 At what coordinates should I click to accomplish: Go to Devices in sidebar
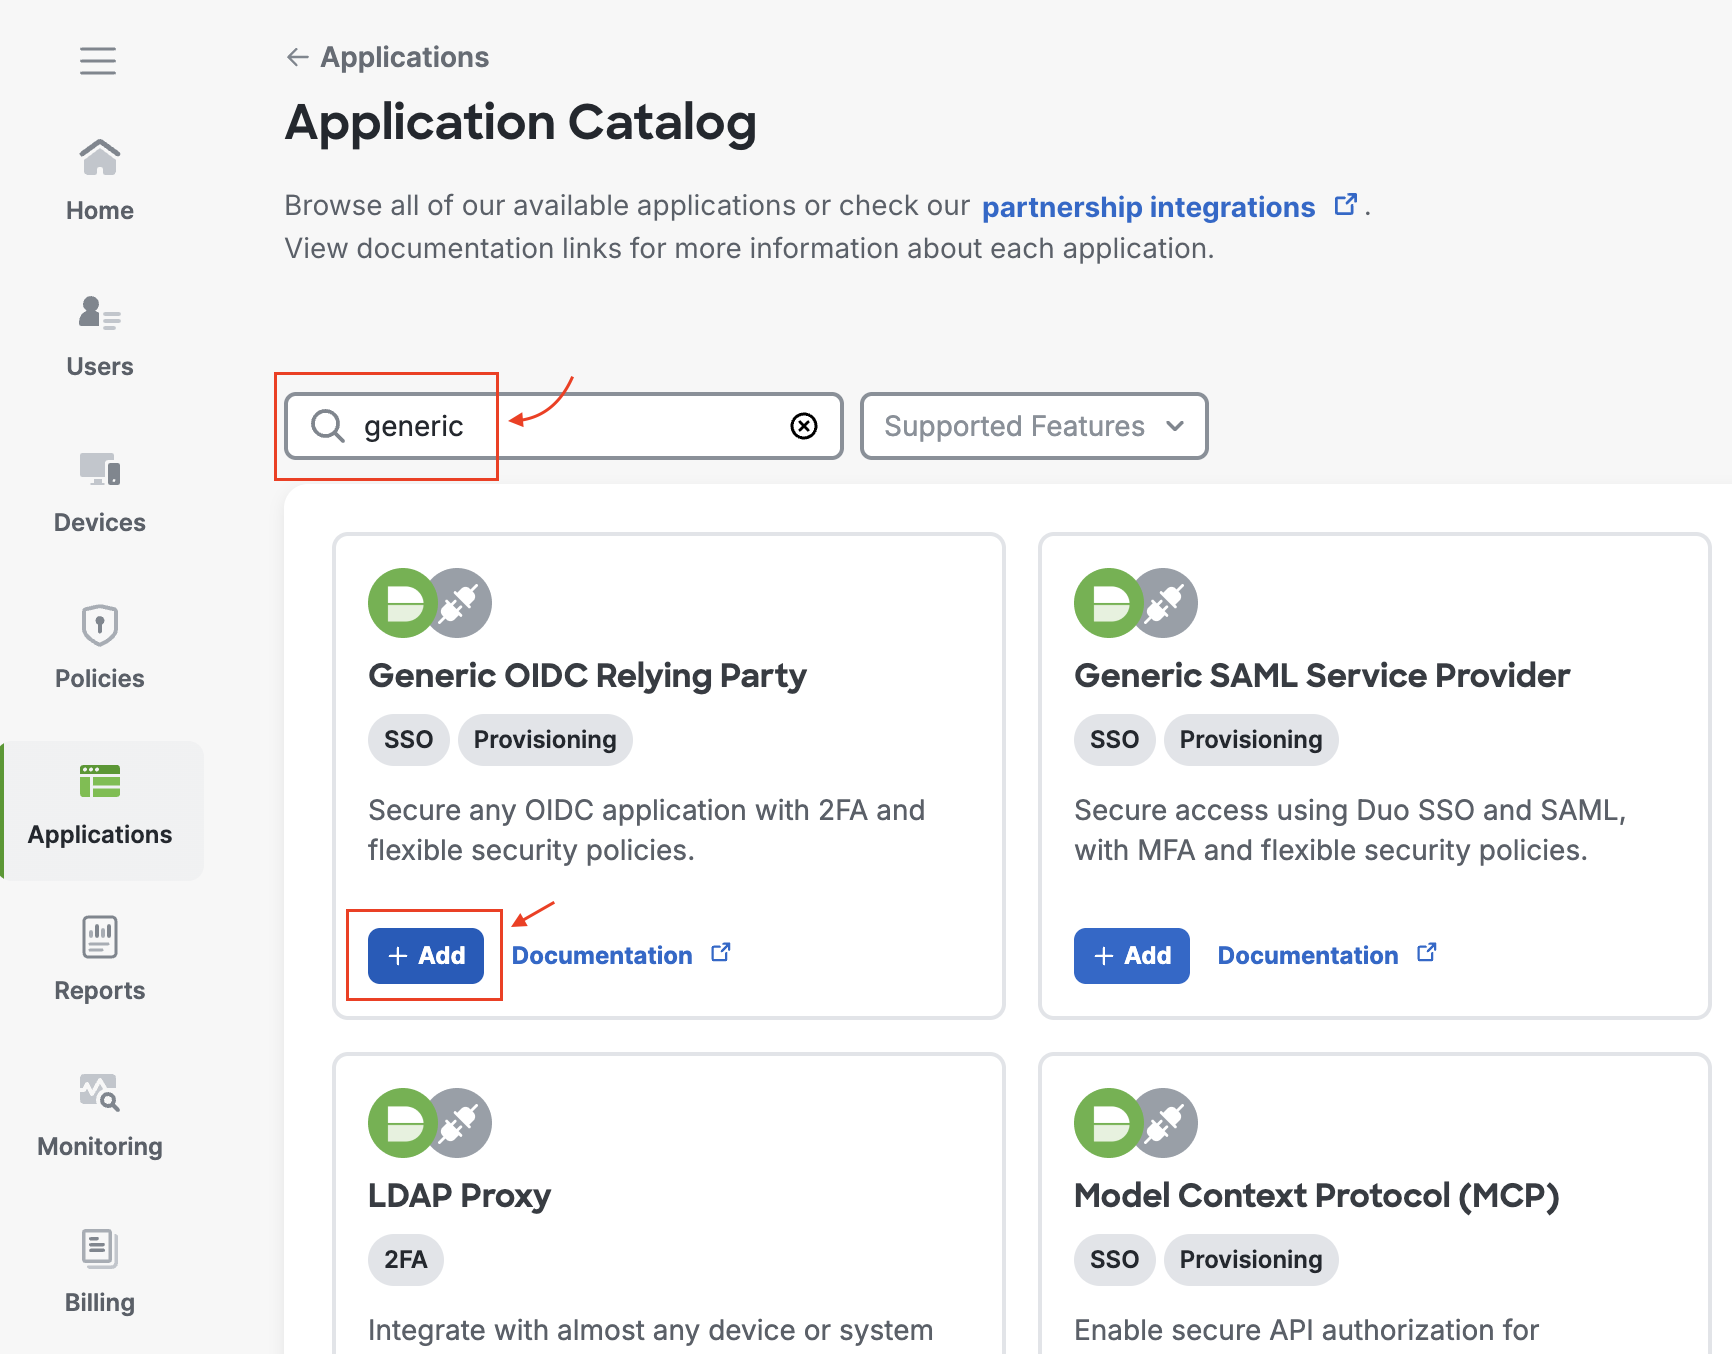click(x=99, y=470)
